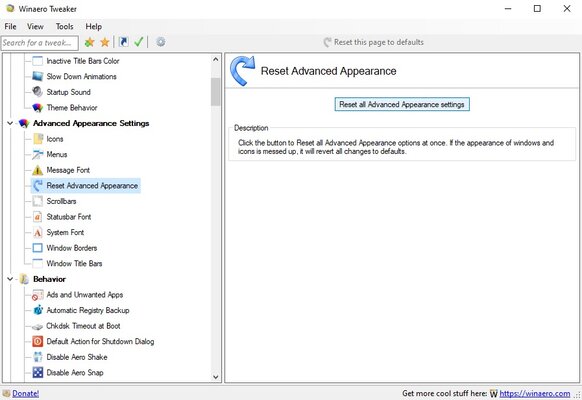Click the tree panel scrollbar thumb
Viewport: 582px width, 400px height.
click(216, 92)
